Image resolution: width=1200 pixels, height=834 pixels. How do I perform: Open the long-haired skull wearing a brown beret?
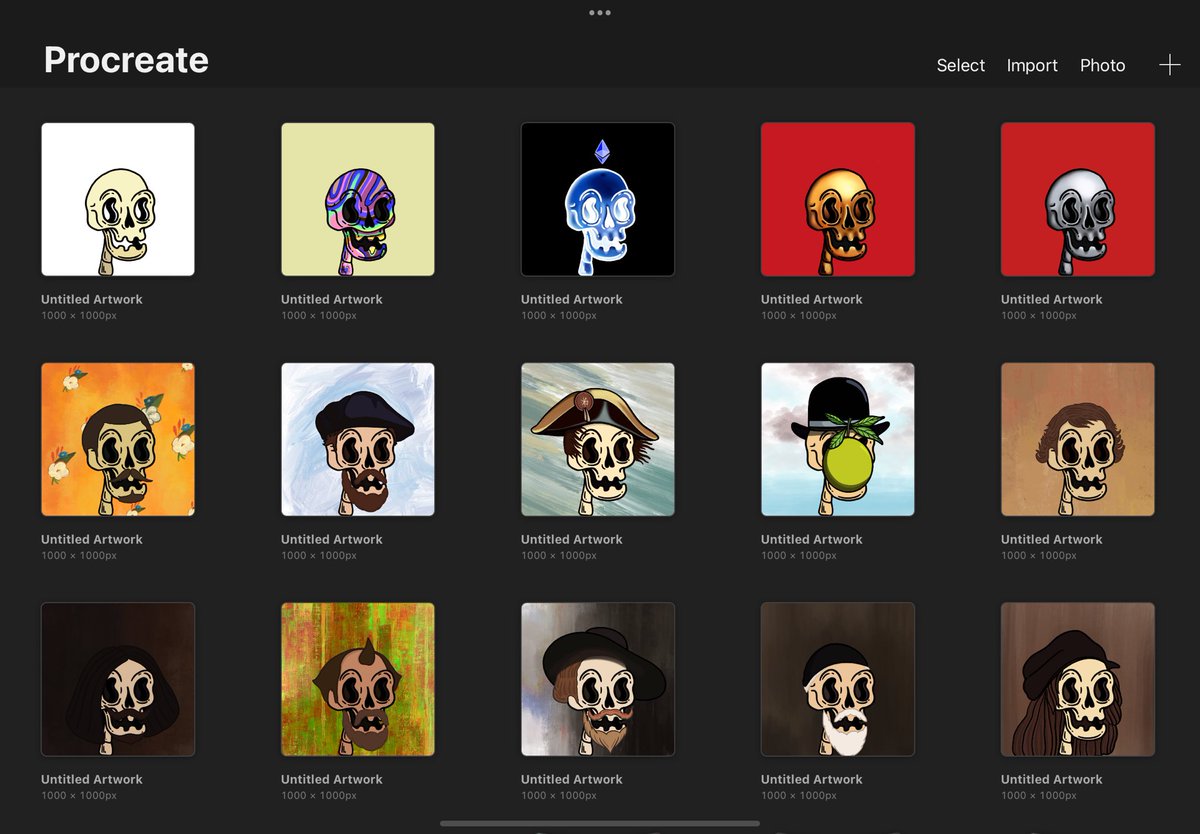(x=1078, y=679)
